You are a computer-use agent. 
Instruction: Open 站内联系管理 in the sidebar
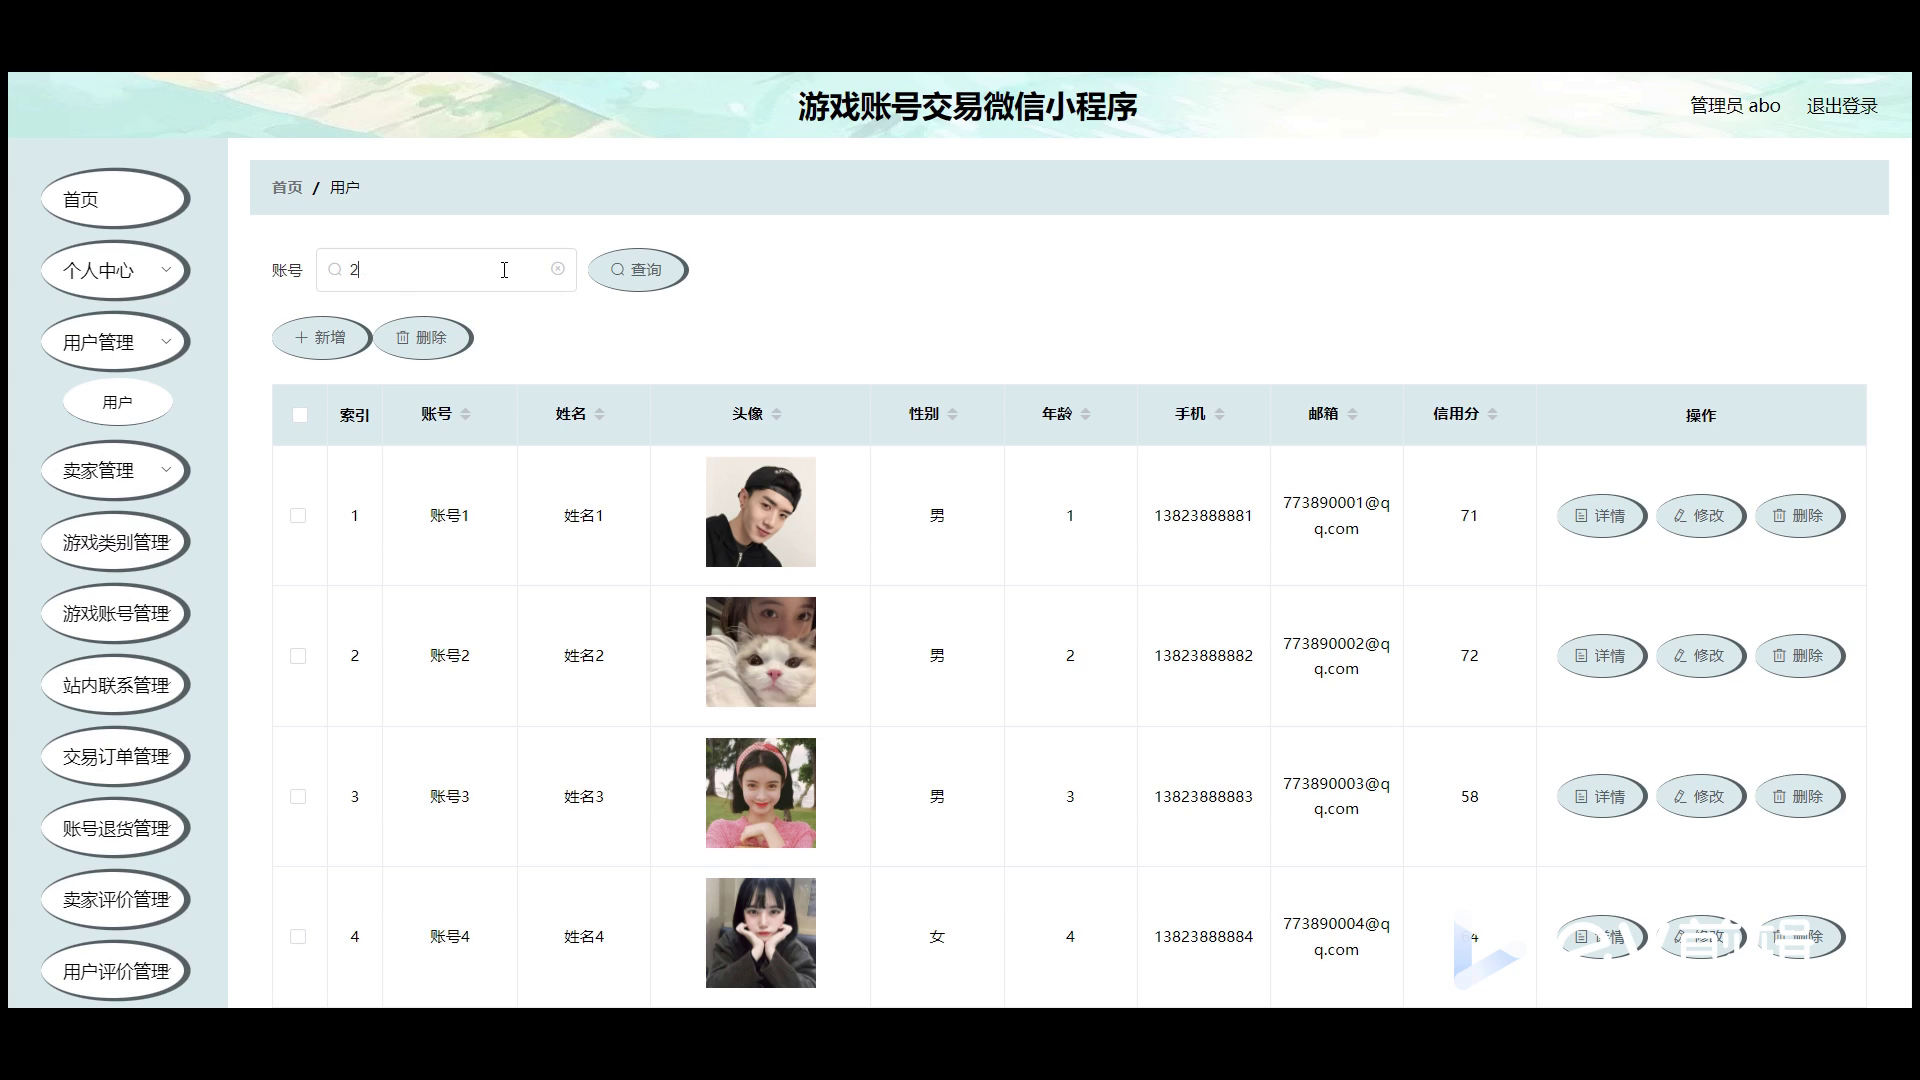pyautogui.click(x=115, y=685)
